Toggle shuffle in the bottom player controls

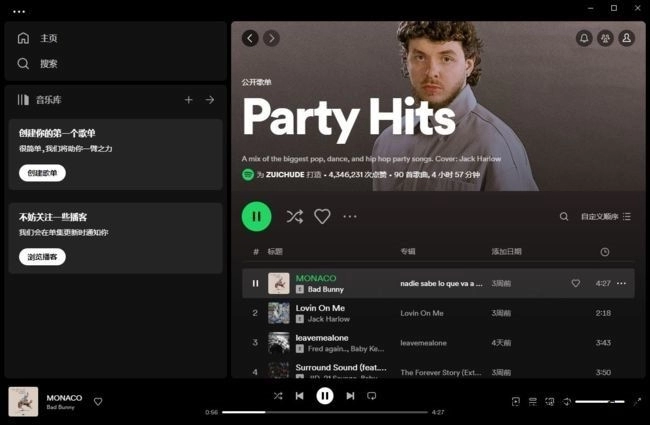(x=278, y=396)
